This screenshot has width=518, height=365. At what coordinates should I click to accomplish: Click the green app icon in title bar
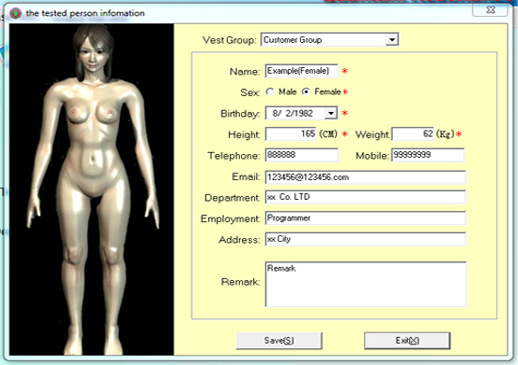point(15,13)
